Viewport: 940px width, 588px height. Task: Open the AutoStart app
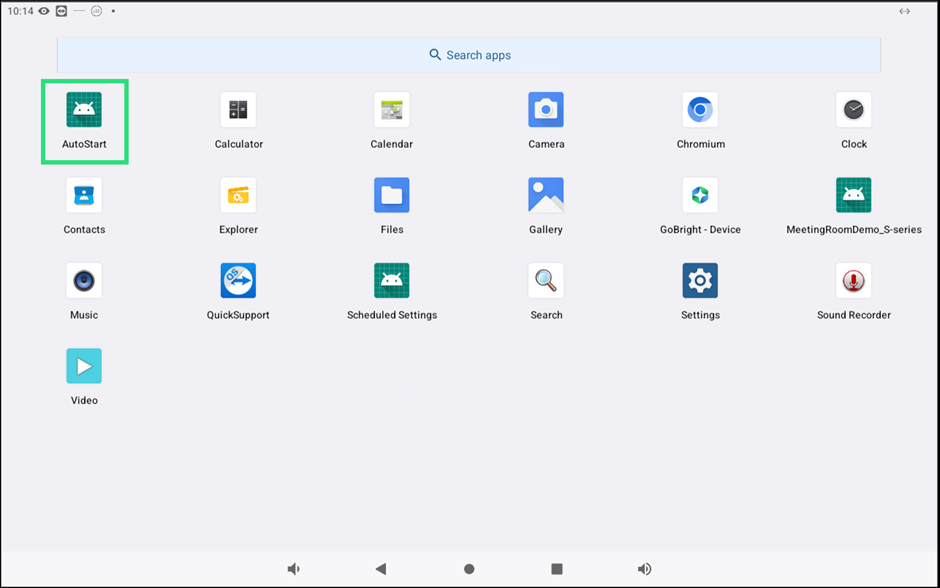click(x=84, y=110)
